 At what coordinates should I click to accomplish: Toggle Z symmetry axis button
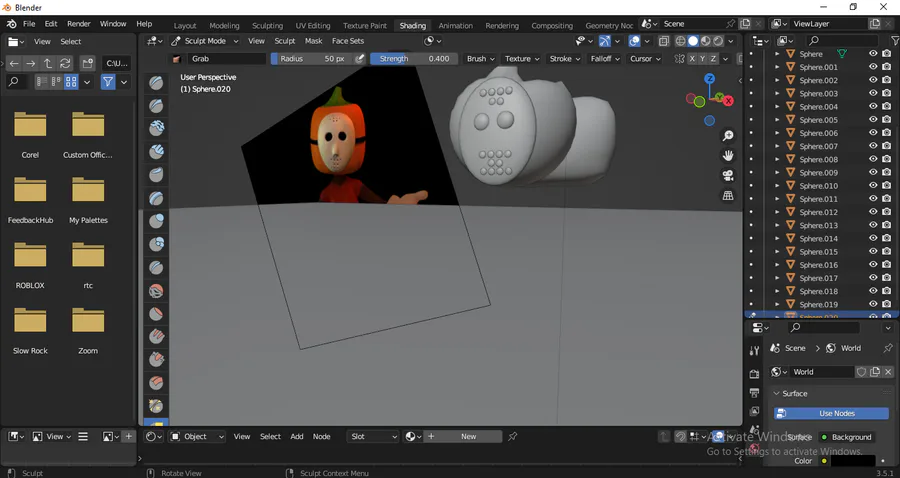pyautogui.click(x=713, y=59)
